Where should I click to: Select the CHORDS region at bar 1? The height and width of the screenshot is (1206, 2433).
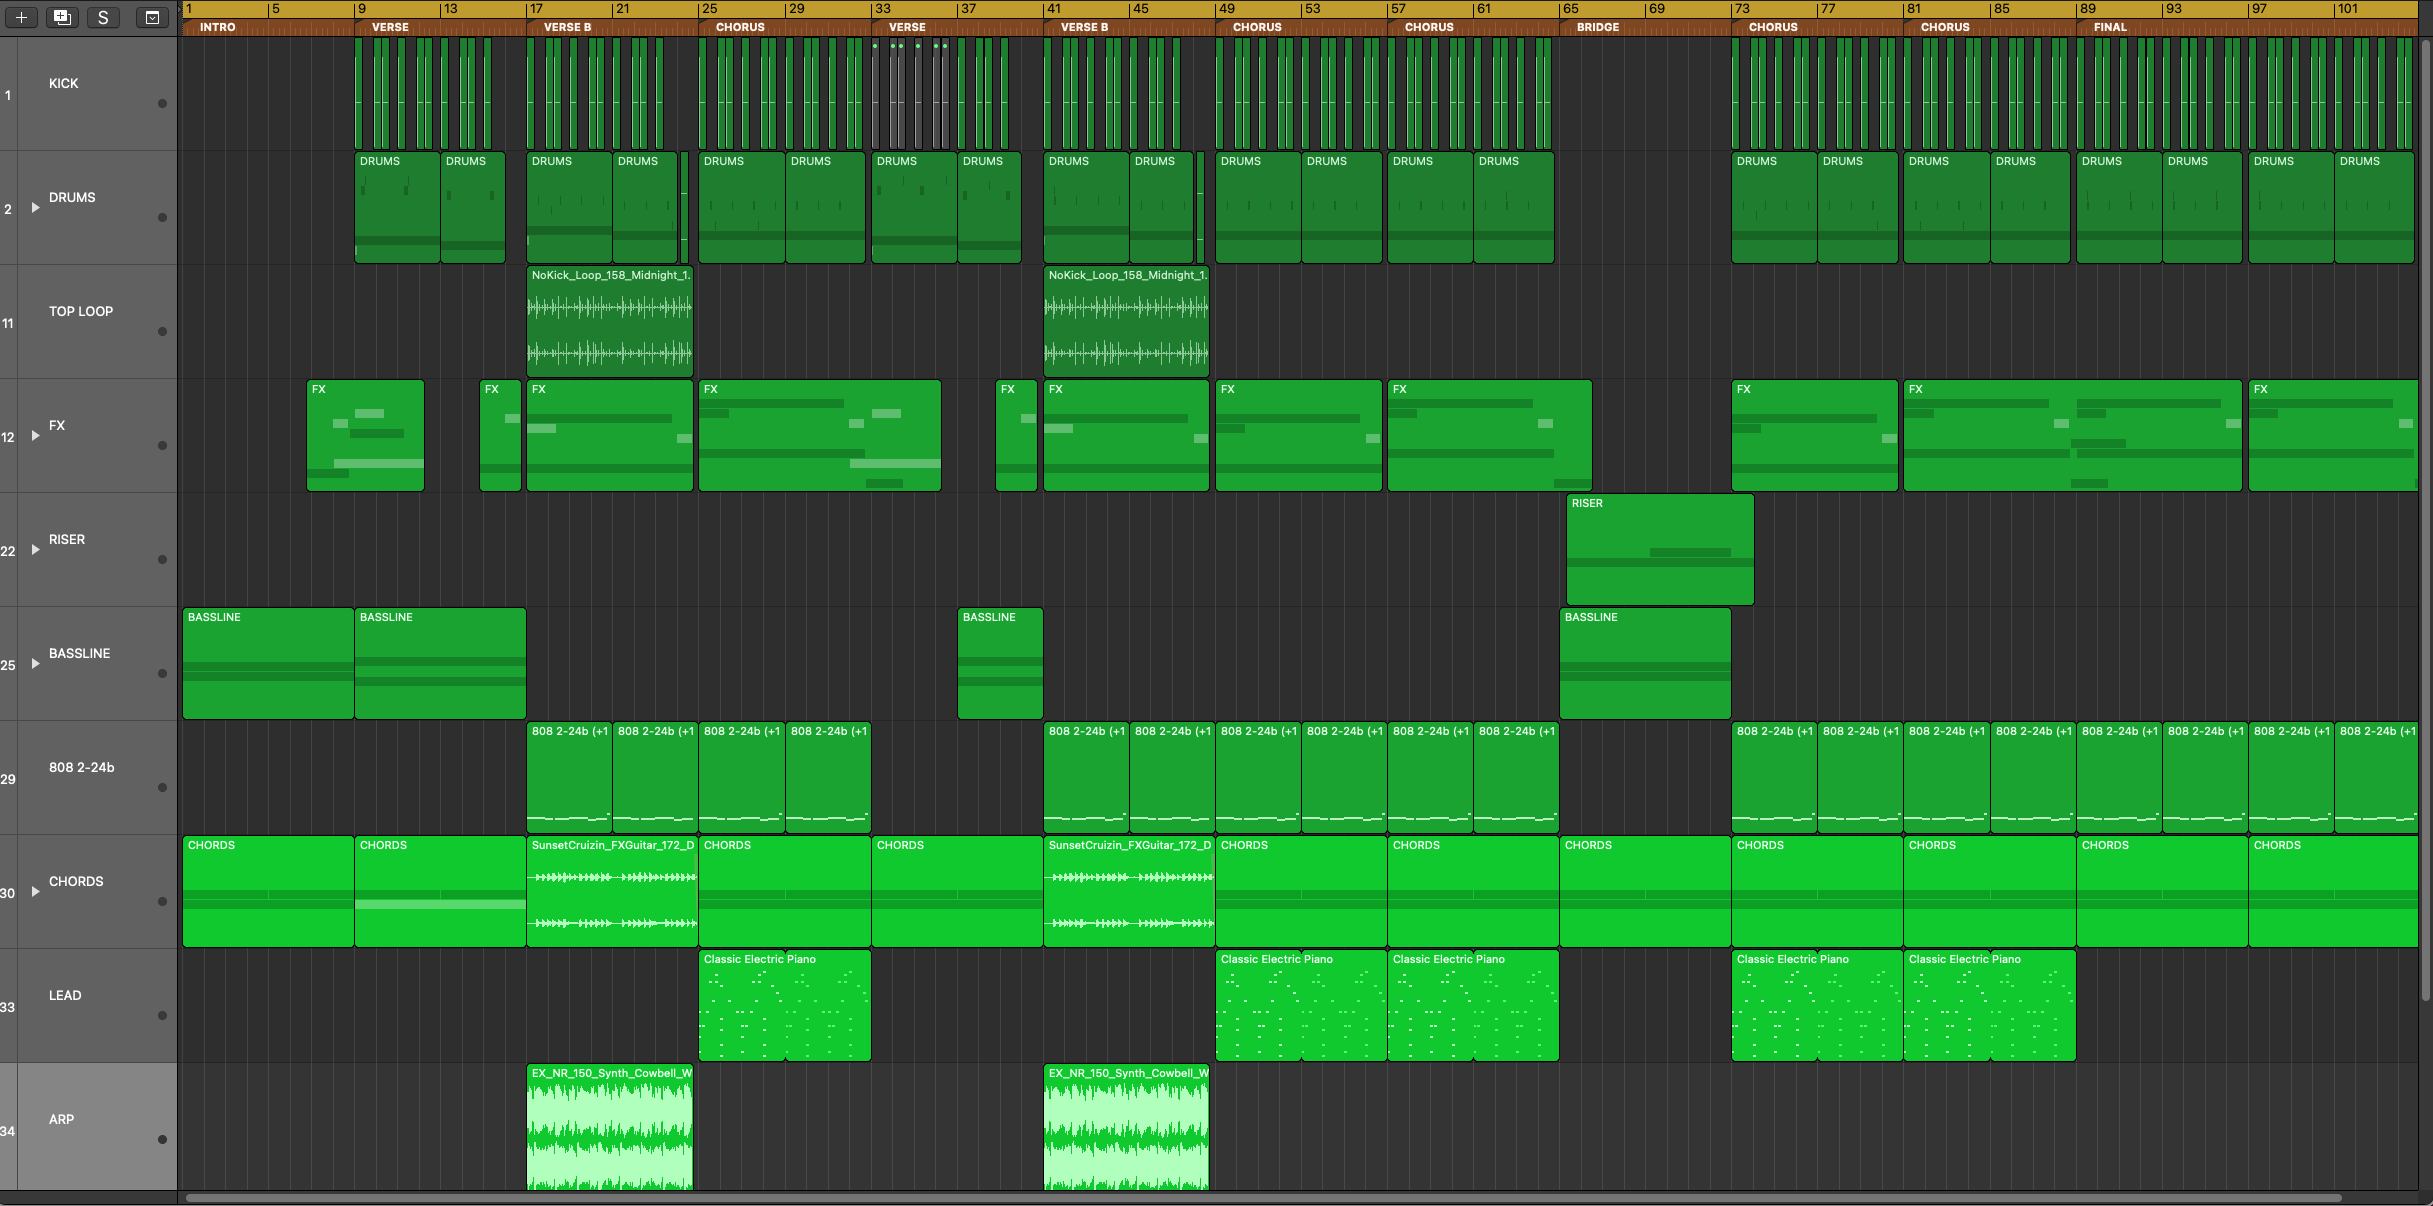point(268,892)
